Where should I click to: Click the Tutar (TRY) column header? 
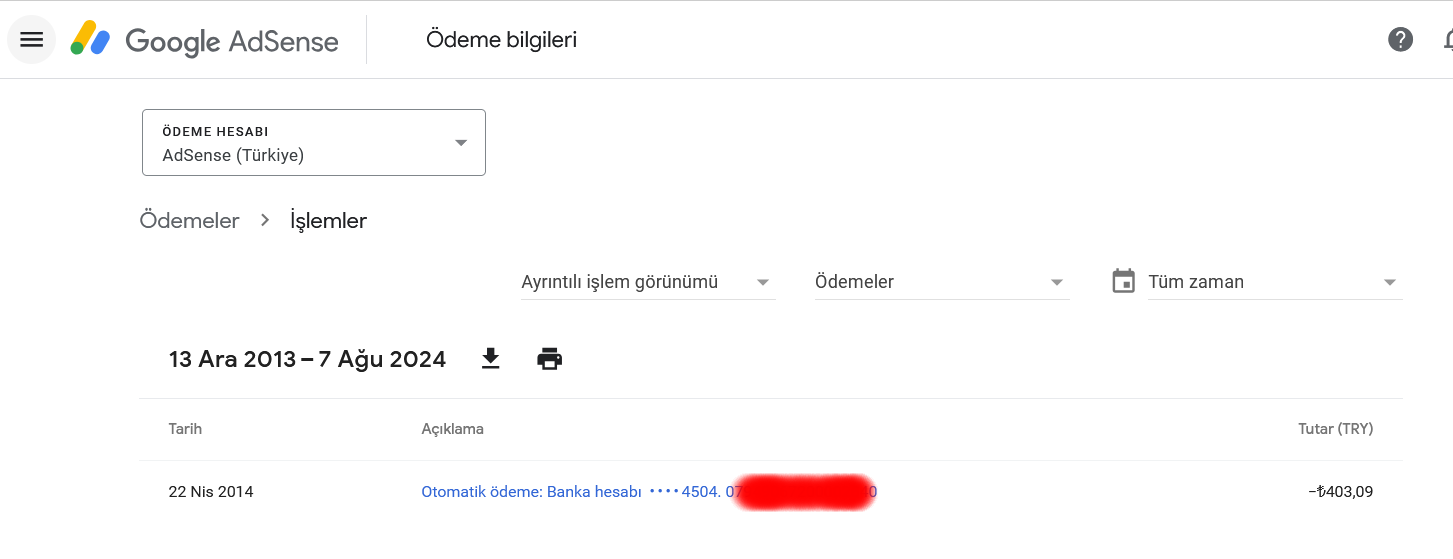pos(1335,429)
